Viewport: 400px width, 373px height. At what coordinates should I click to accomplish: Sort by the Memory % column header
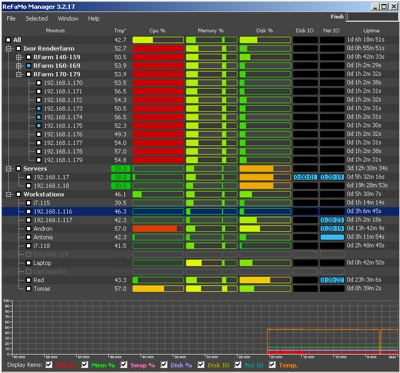point(211,31)
